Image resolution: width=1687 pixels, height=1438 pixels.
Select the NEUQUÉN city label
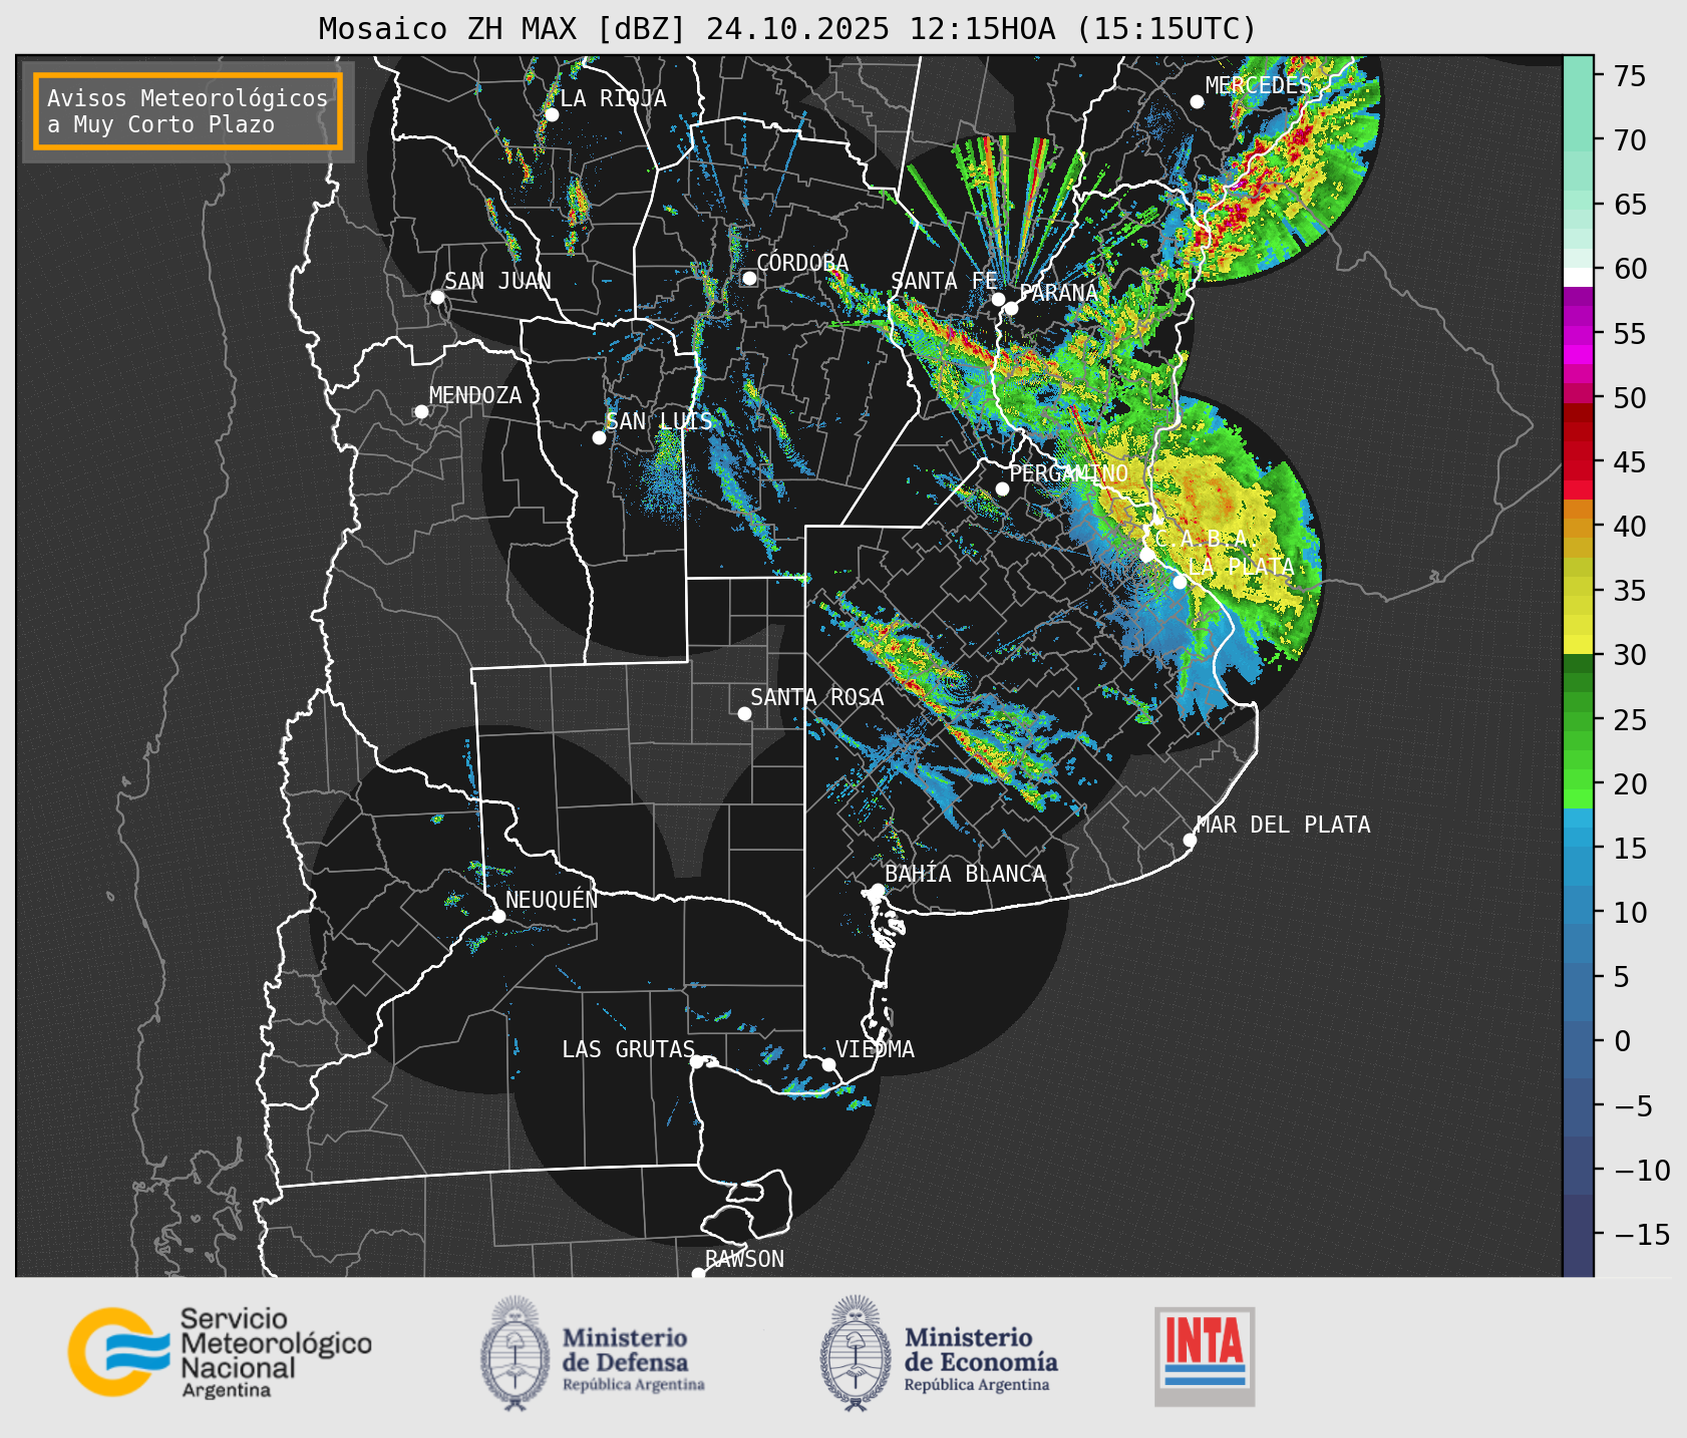pyautogui.click(x=551, y=900)
